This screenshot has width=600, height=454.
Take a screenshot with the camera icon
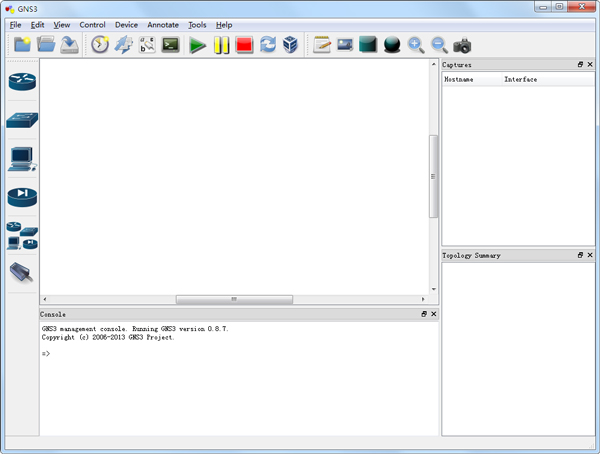point(462,45)
